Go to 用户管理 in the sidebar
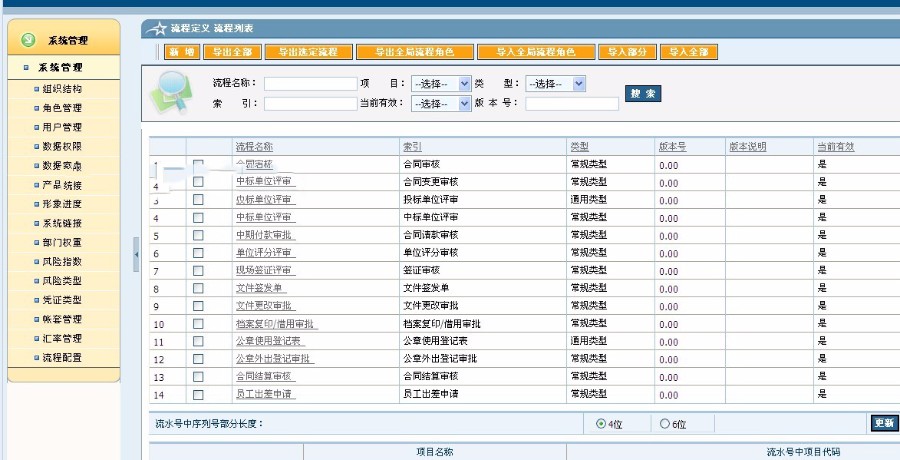The width and height of the screenshot is (900, 460). point(62,127)
